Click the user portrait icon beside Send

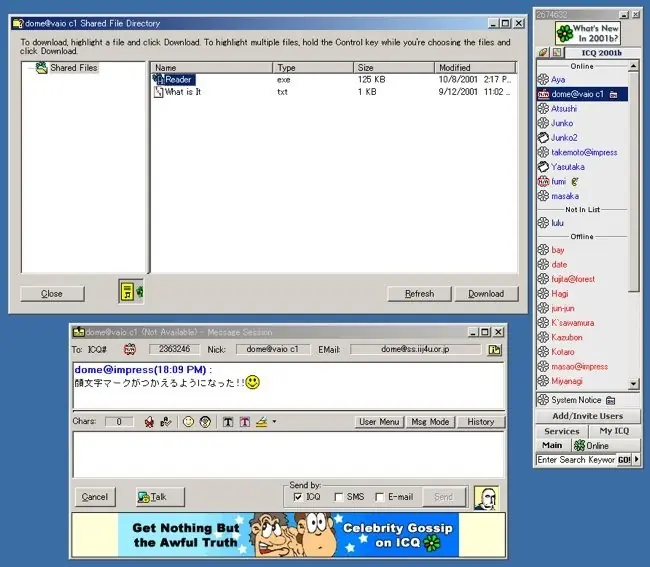[486, 497]
